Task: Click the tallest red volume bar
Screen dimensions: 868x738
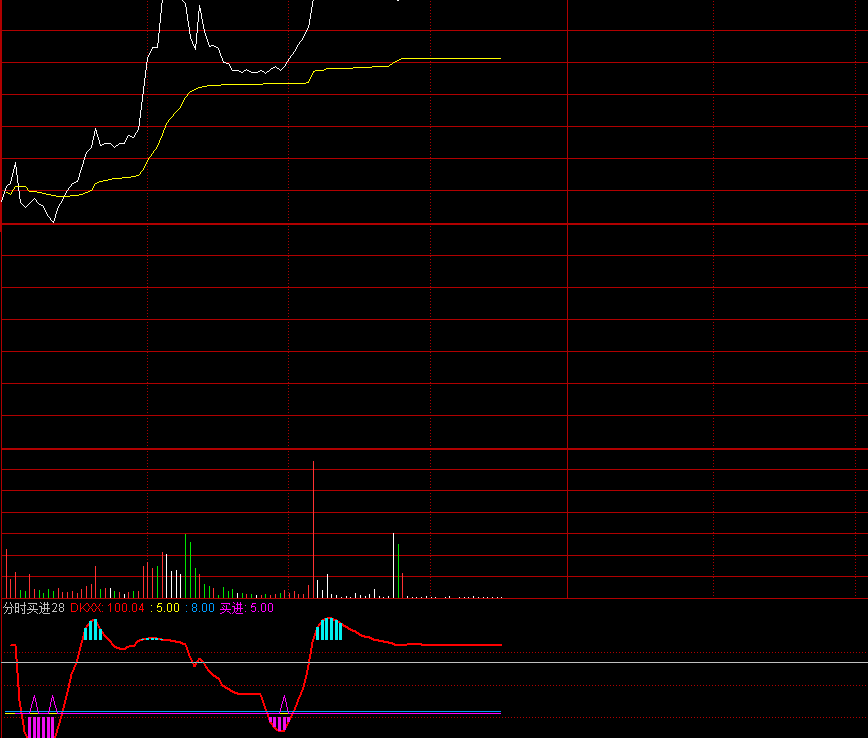Action: click(x=313, y=529)
